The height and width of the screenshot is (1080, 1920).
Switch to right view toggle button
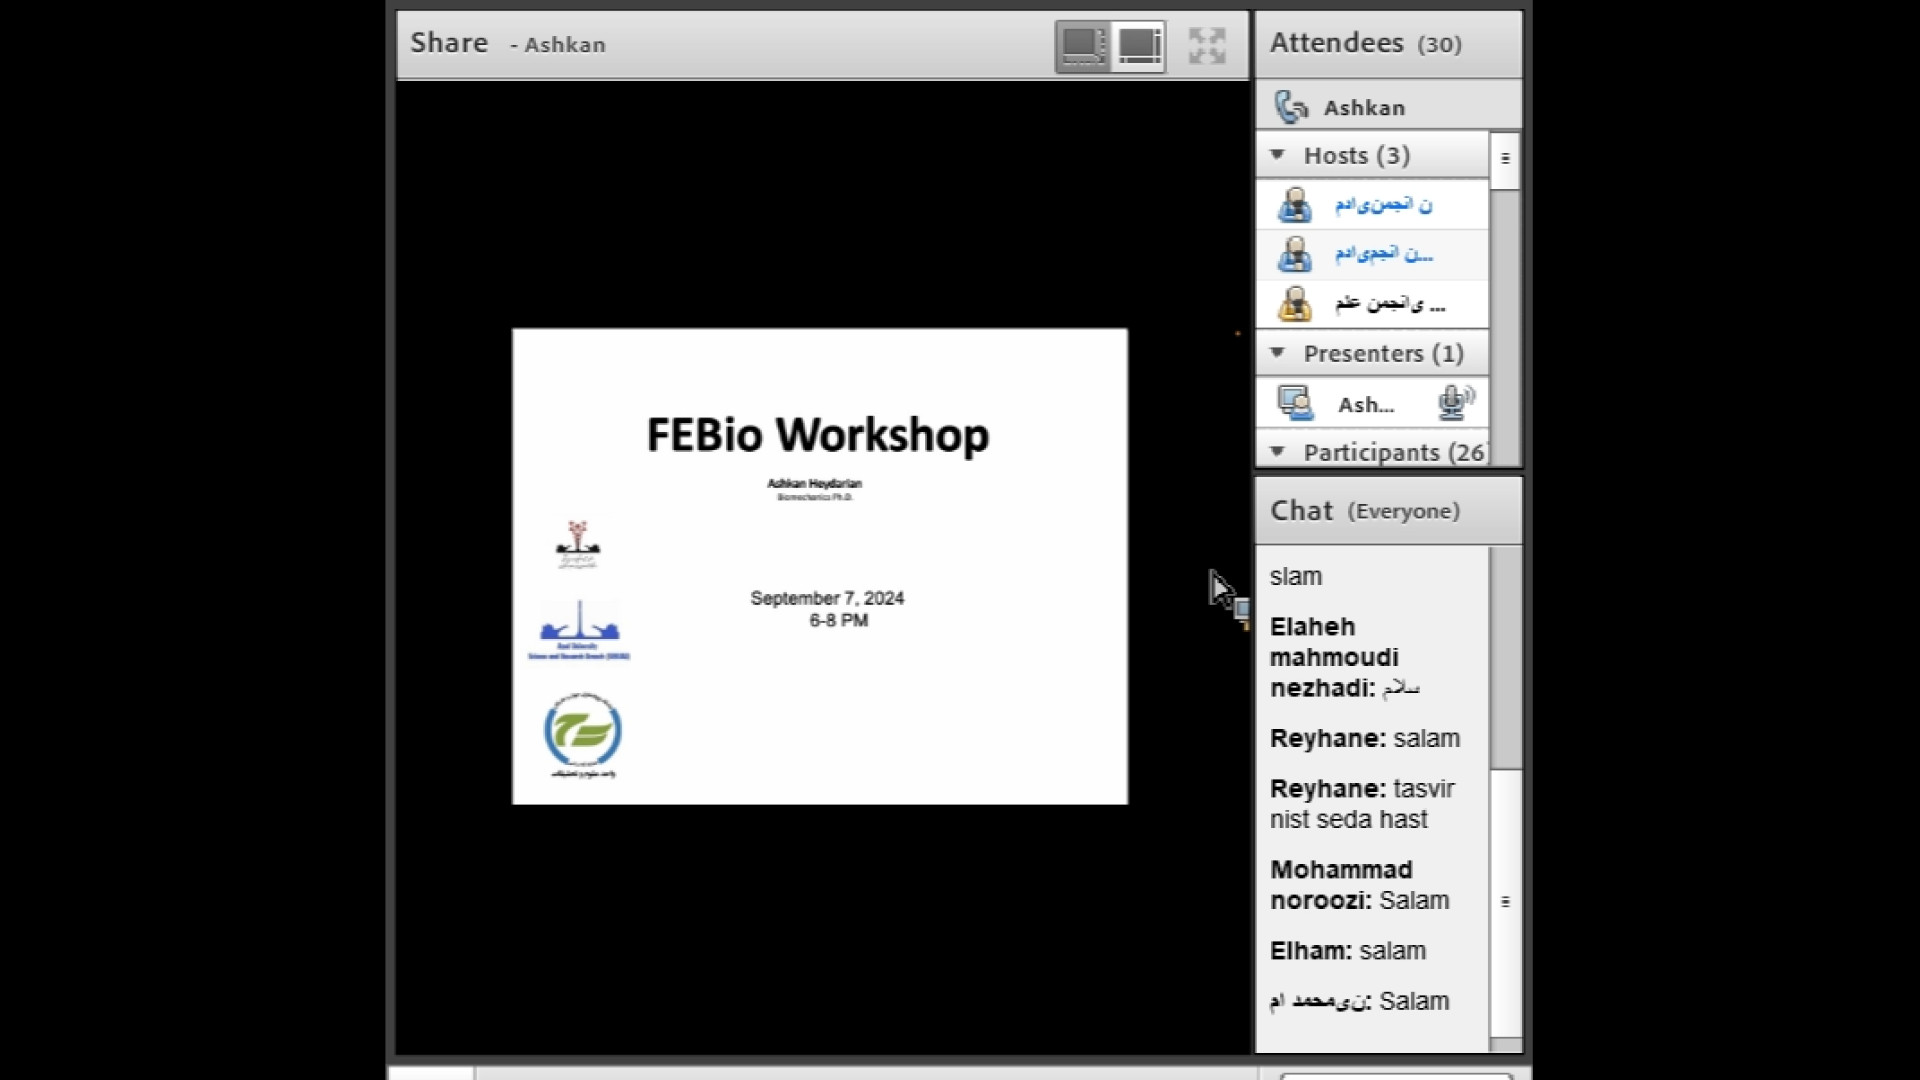coord(1139,46)
